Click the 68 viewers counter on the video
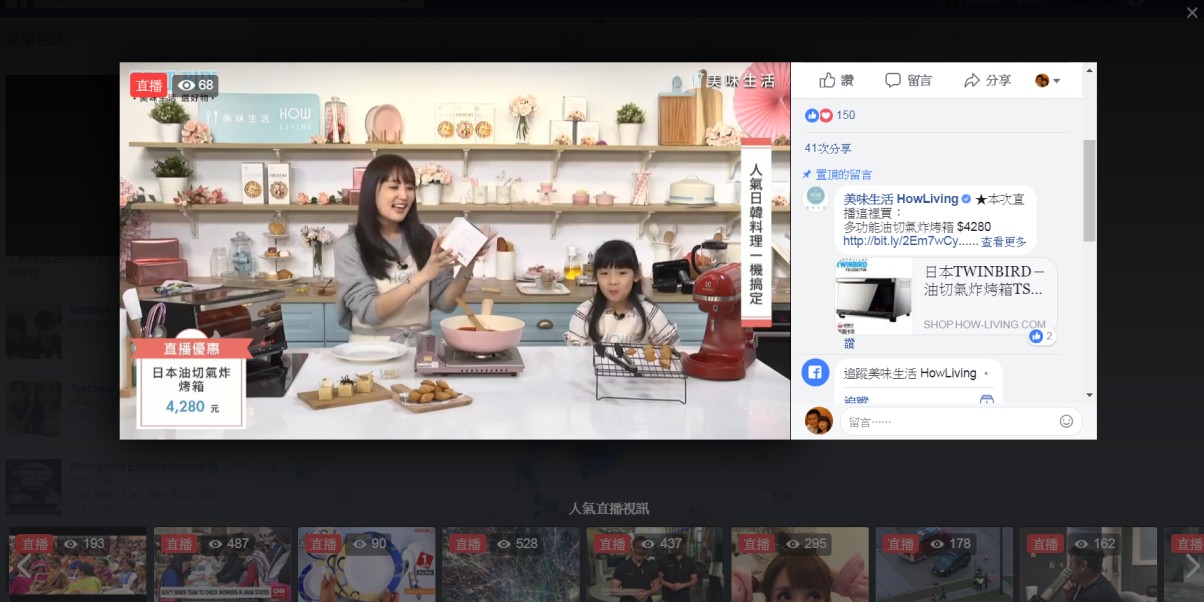Image resolution: width=1204 pixels, height=602 pixels. tap(196, 85)
